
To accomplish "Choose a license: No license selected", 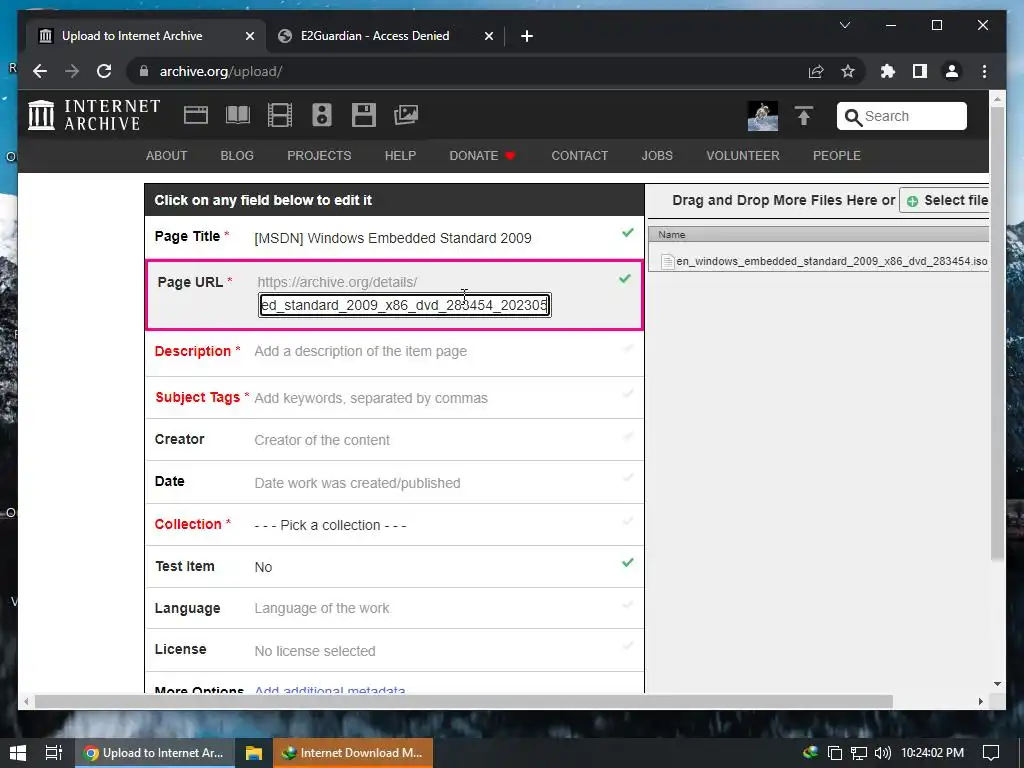I will (x=315, y=651).
